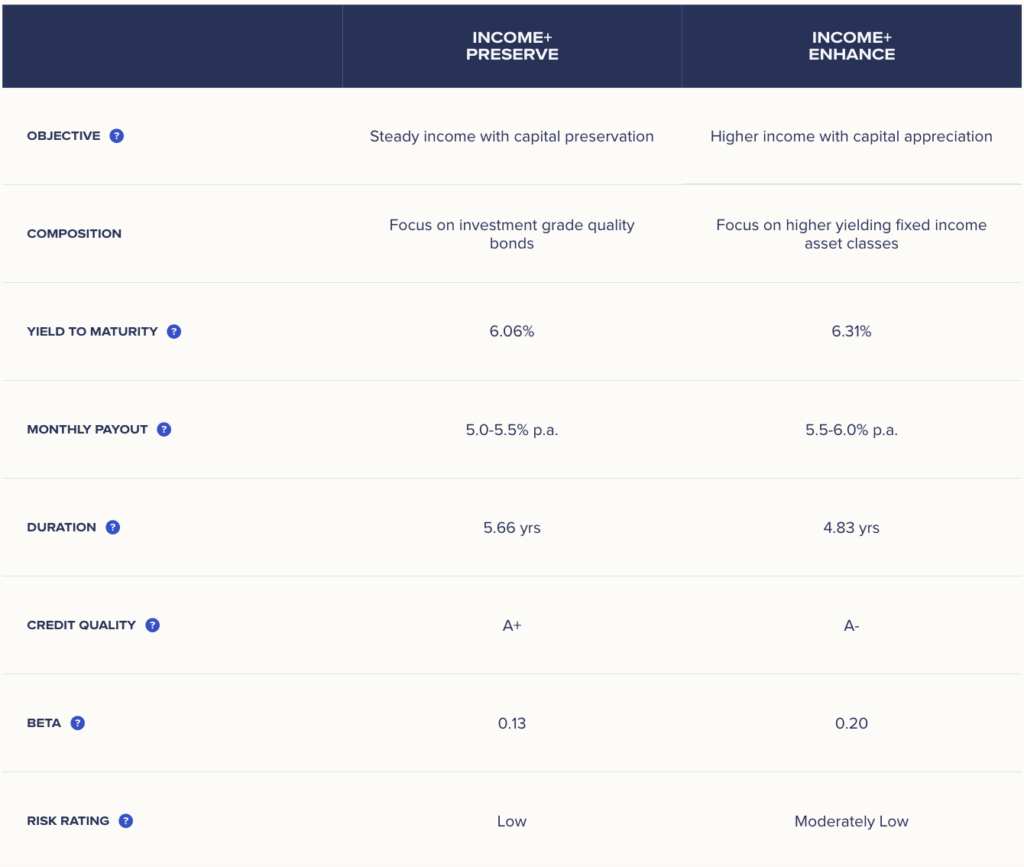Open the Yield to Maturity help tooltip

(x=174, y=331)
